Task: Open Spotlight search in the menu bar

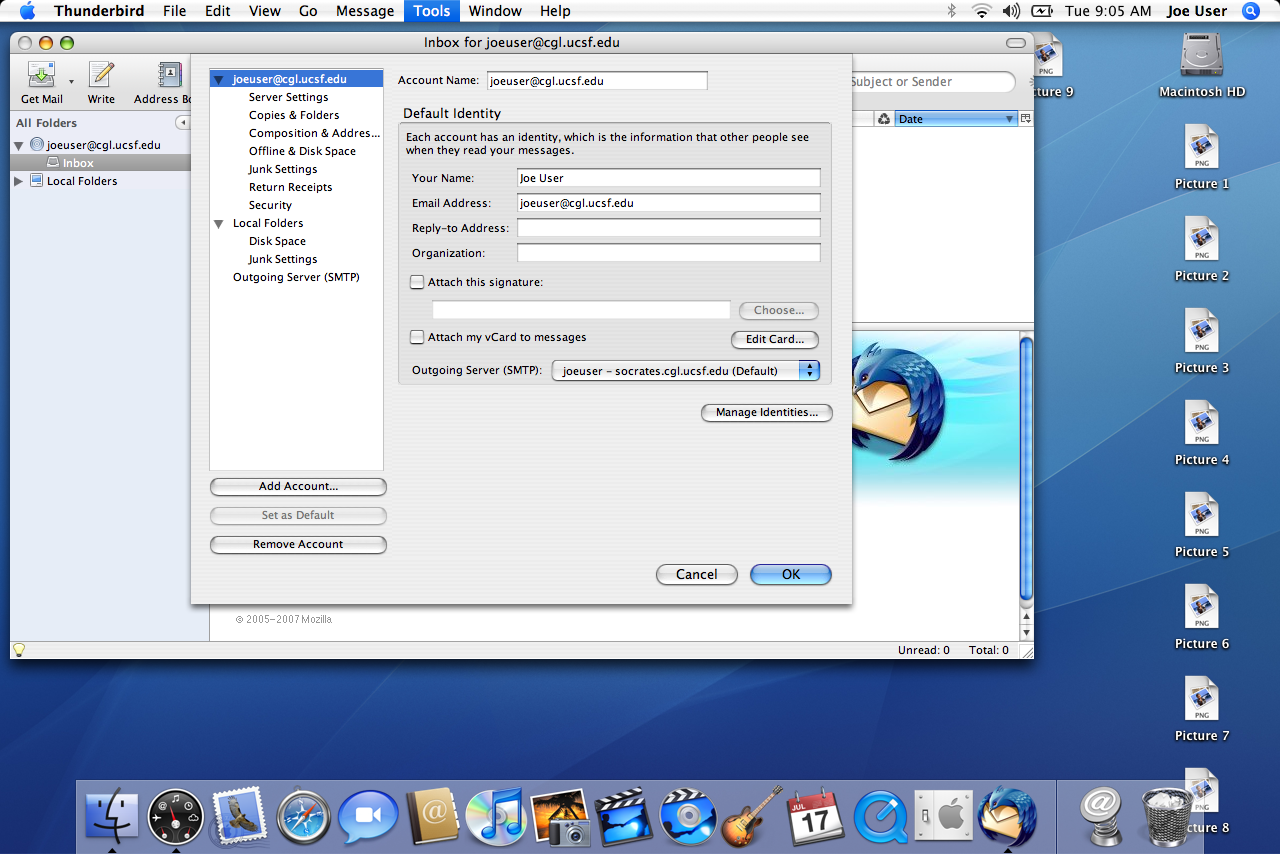Action: (x=1250, y=11)
